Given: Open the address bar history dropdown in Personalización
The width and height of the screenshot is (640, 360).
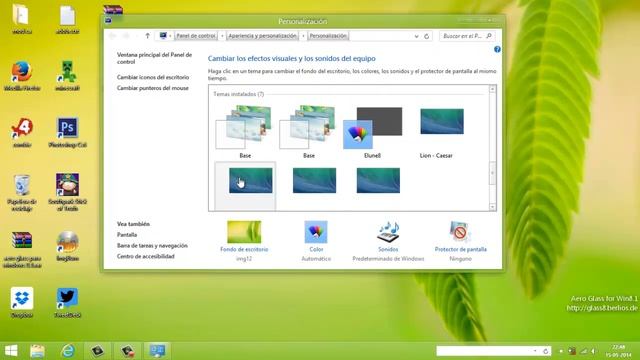Looking at the screenshot, I should point(416,36).
